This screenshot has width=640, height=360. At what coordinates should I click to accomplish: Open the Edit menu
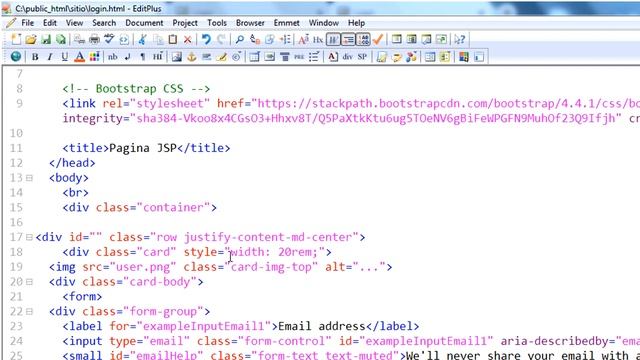click(x=50, y=23)
